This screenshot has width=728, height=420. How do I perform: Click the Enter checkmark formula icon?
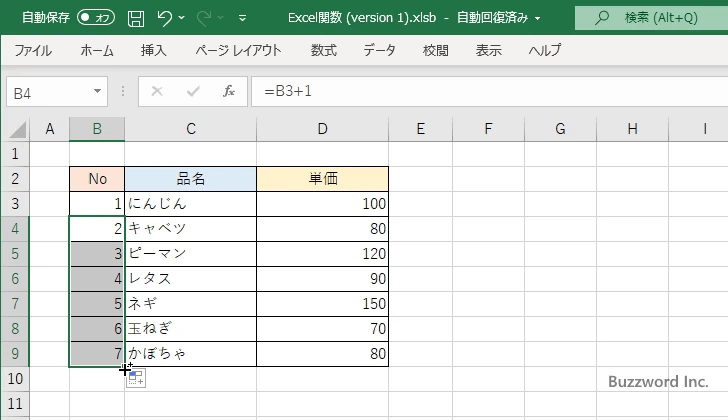click(193, 91)
